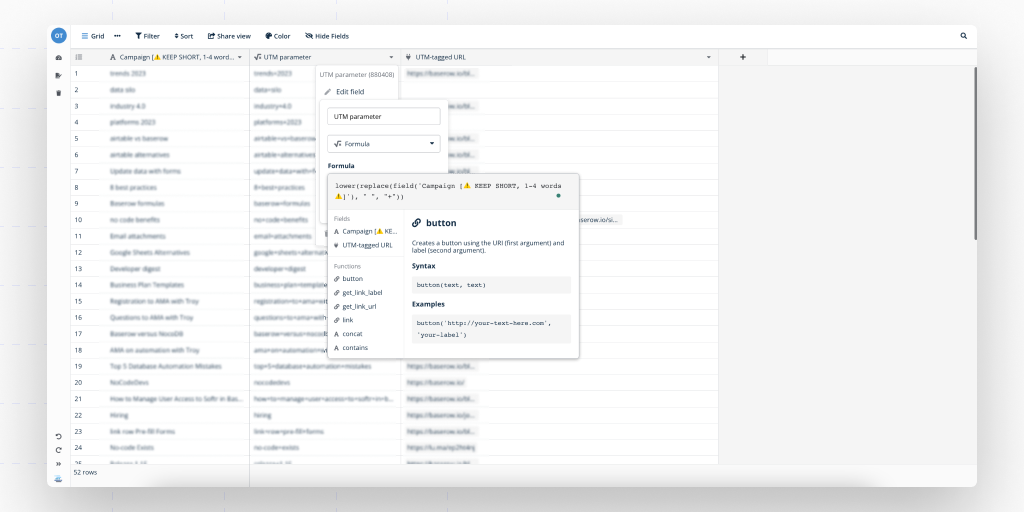Add new field with plus icon
Image resolution: width=1024 pixels, height=512 pixels.
[x=743, y=58]
